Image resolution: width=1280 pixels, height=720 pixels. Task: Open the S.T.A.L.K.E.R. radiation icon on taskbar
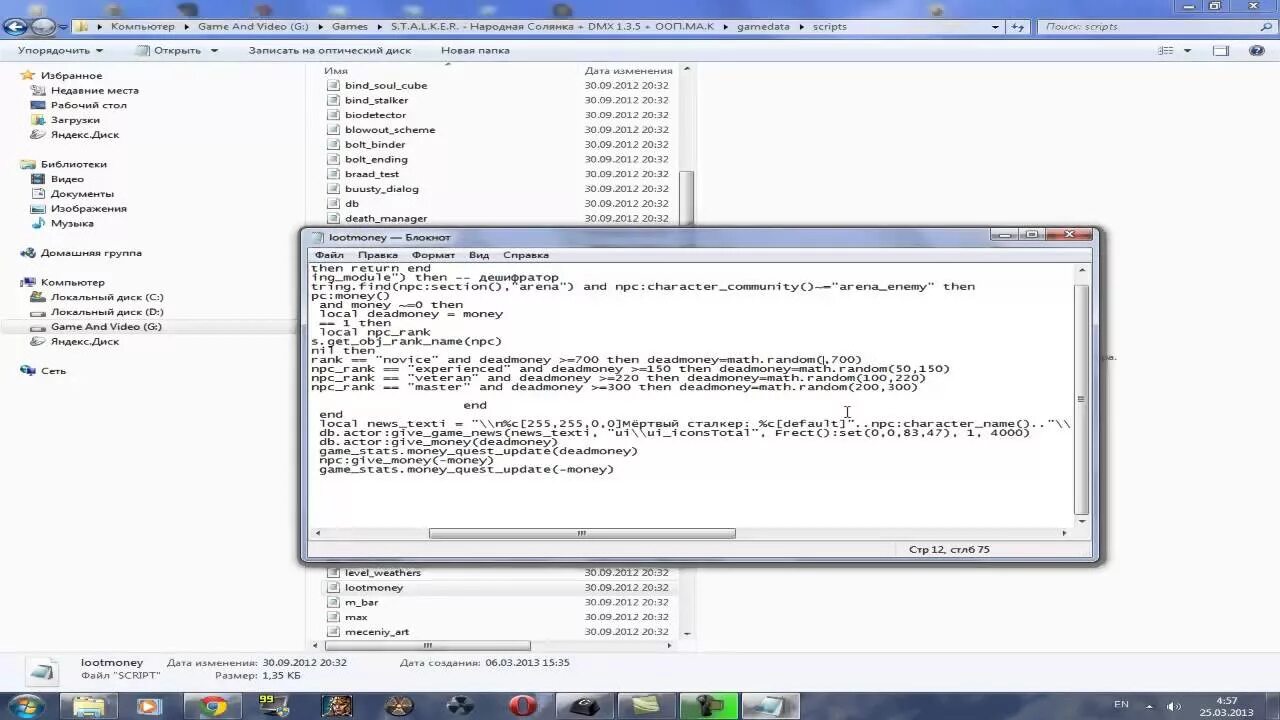[399, 706]
